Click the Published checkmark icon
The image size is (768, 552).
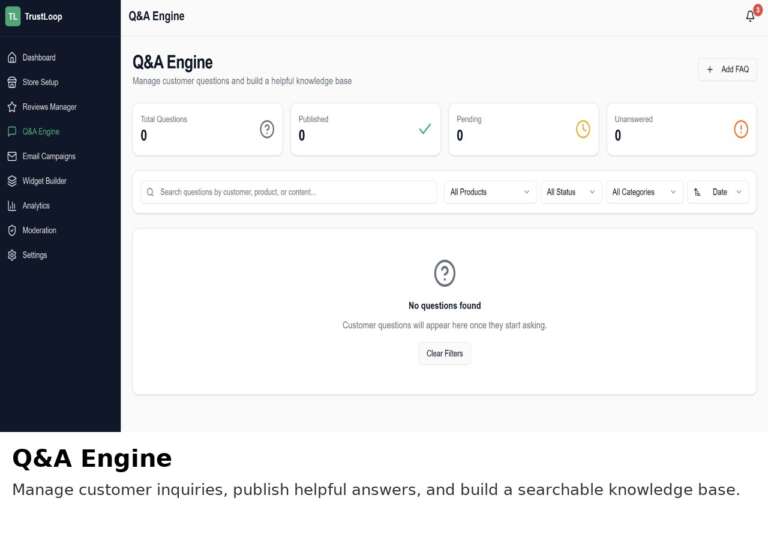tap(425, 129)
